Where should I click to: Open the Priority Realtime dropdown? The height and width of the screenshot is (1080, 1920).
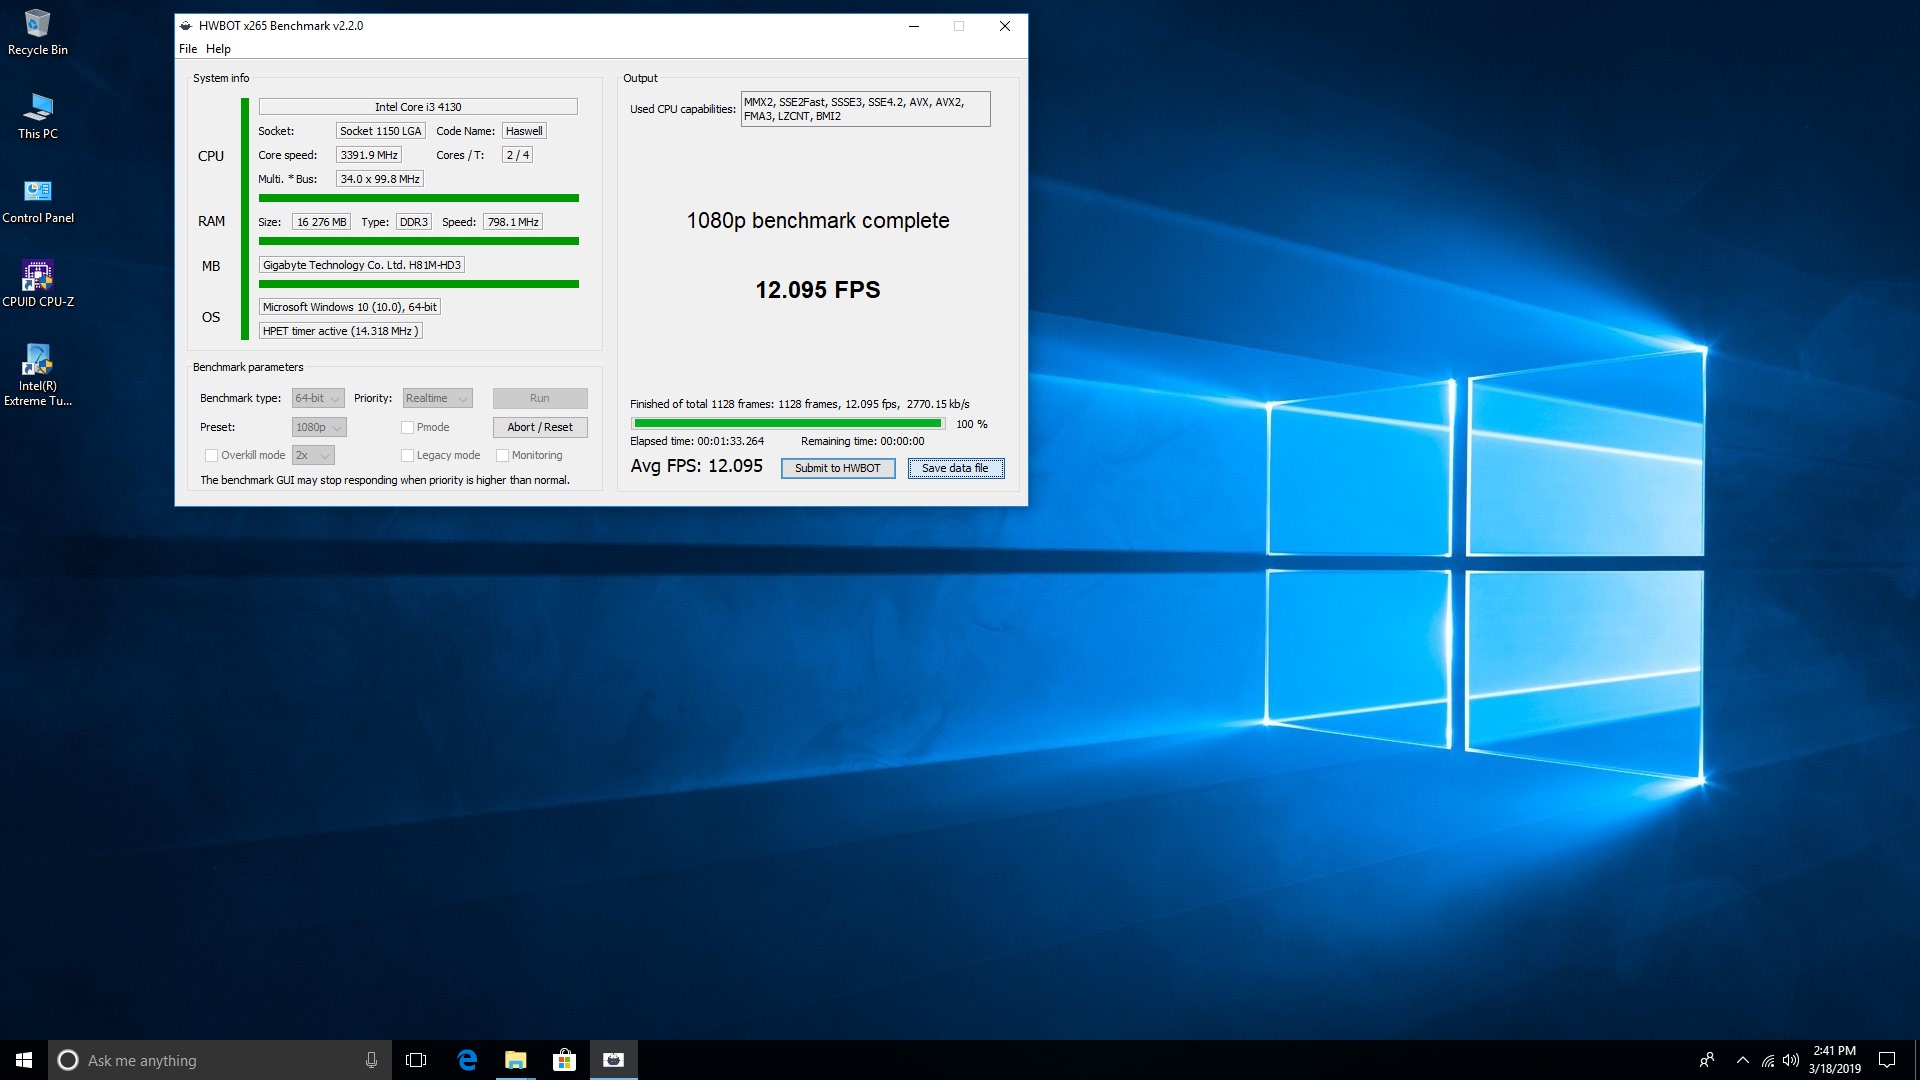(x=437, y=398)
